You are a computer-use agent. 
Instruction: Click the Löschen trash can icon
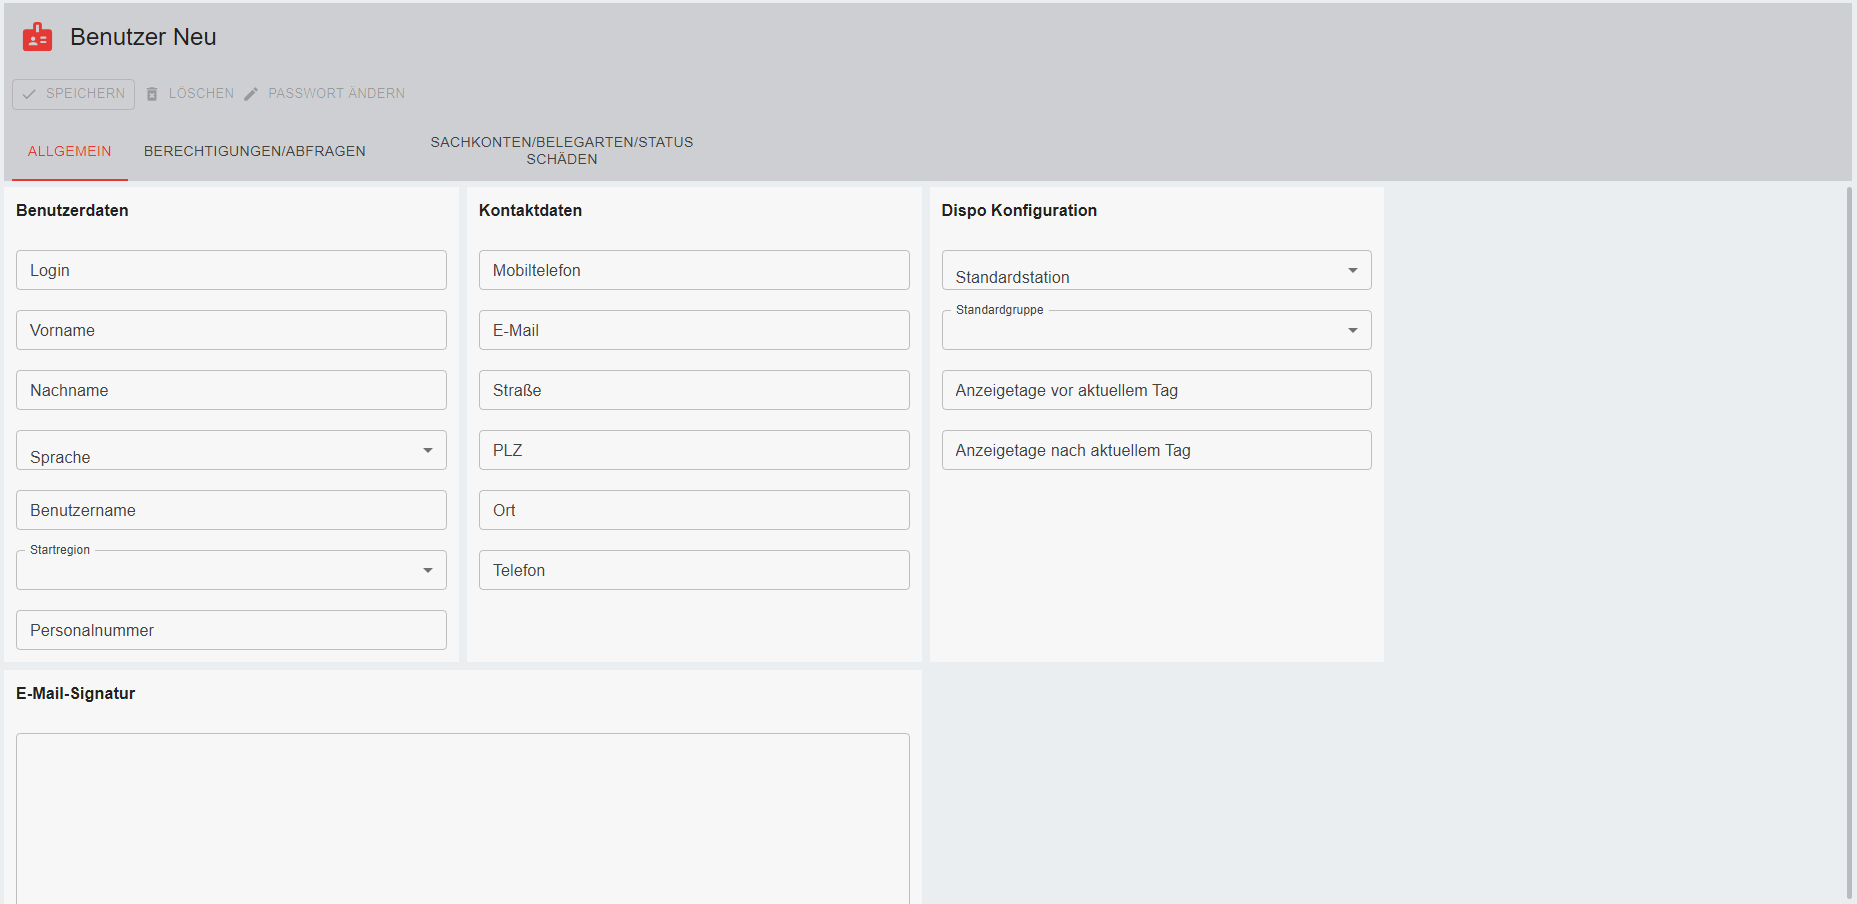click(152, 94)
